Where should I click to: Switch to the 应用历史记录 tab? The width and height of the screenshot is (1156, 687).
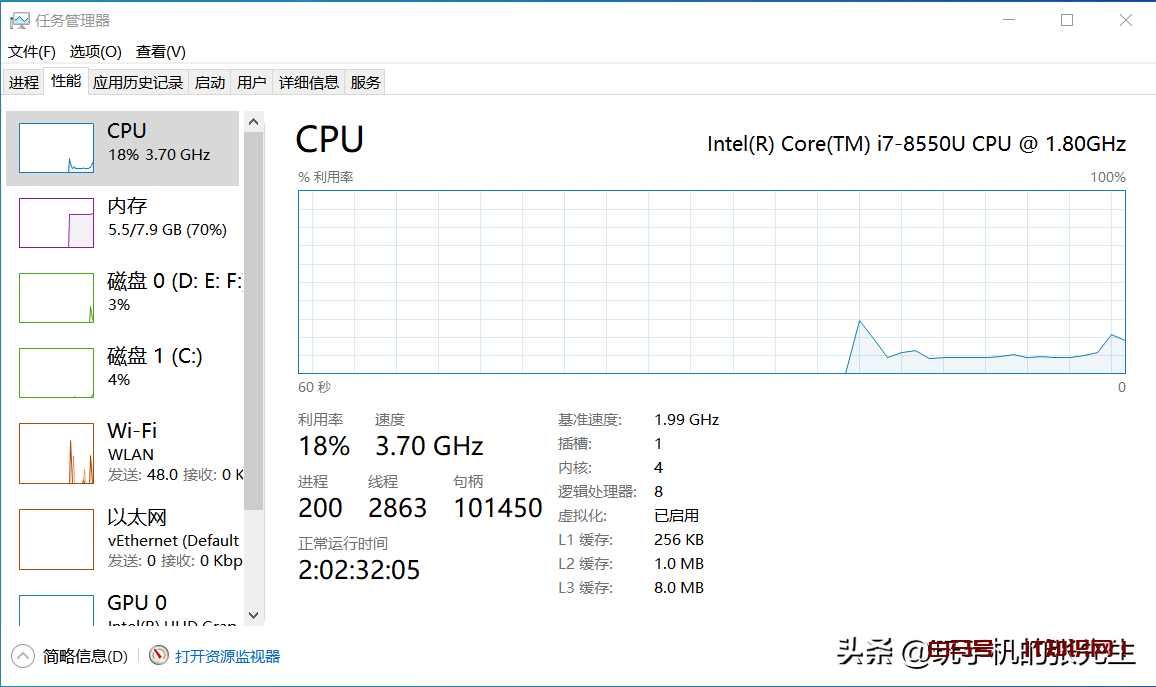tap(138, 83)
